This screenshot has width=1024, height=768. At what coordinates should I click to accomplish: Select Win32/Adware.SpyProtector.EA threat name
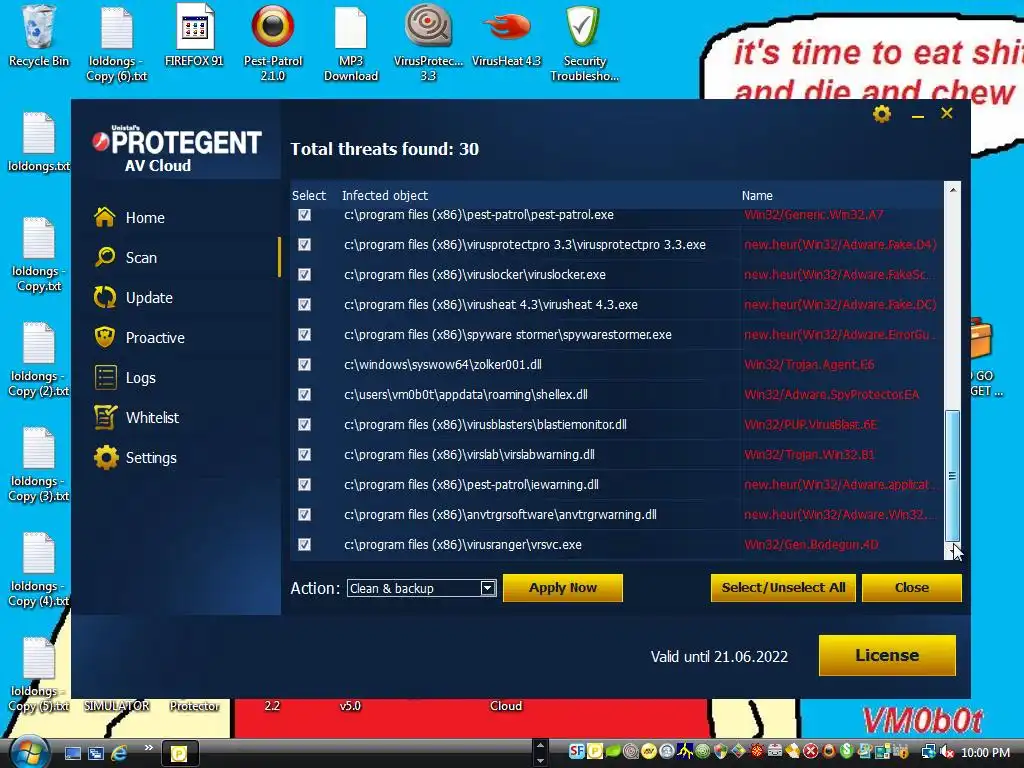click(x=831, y=395)
